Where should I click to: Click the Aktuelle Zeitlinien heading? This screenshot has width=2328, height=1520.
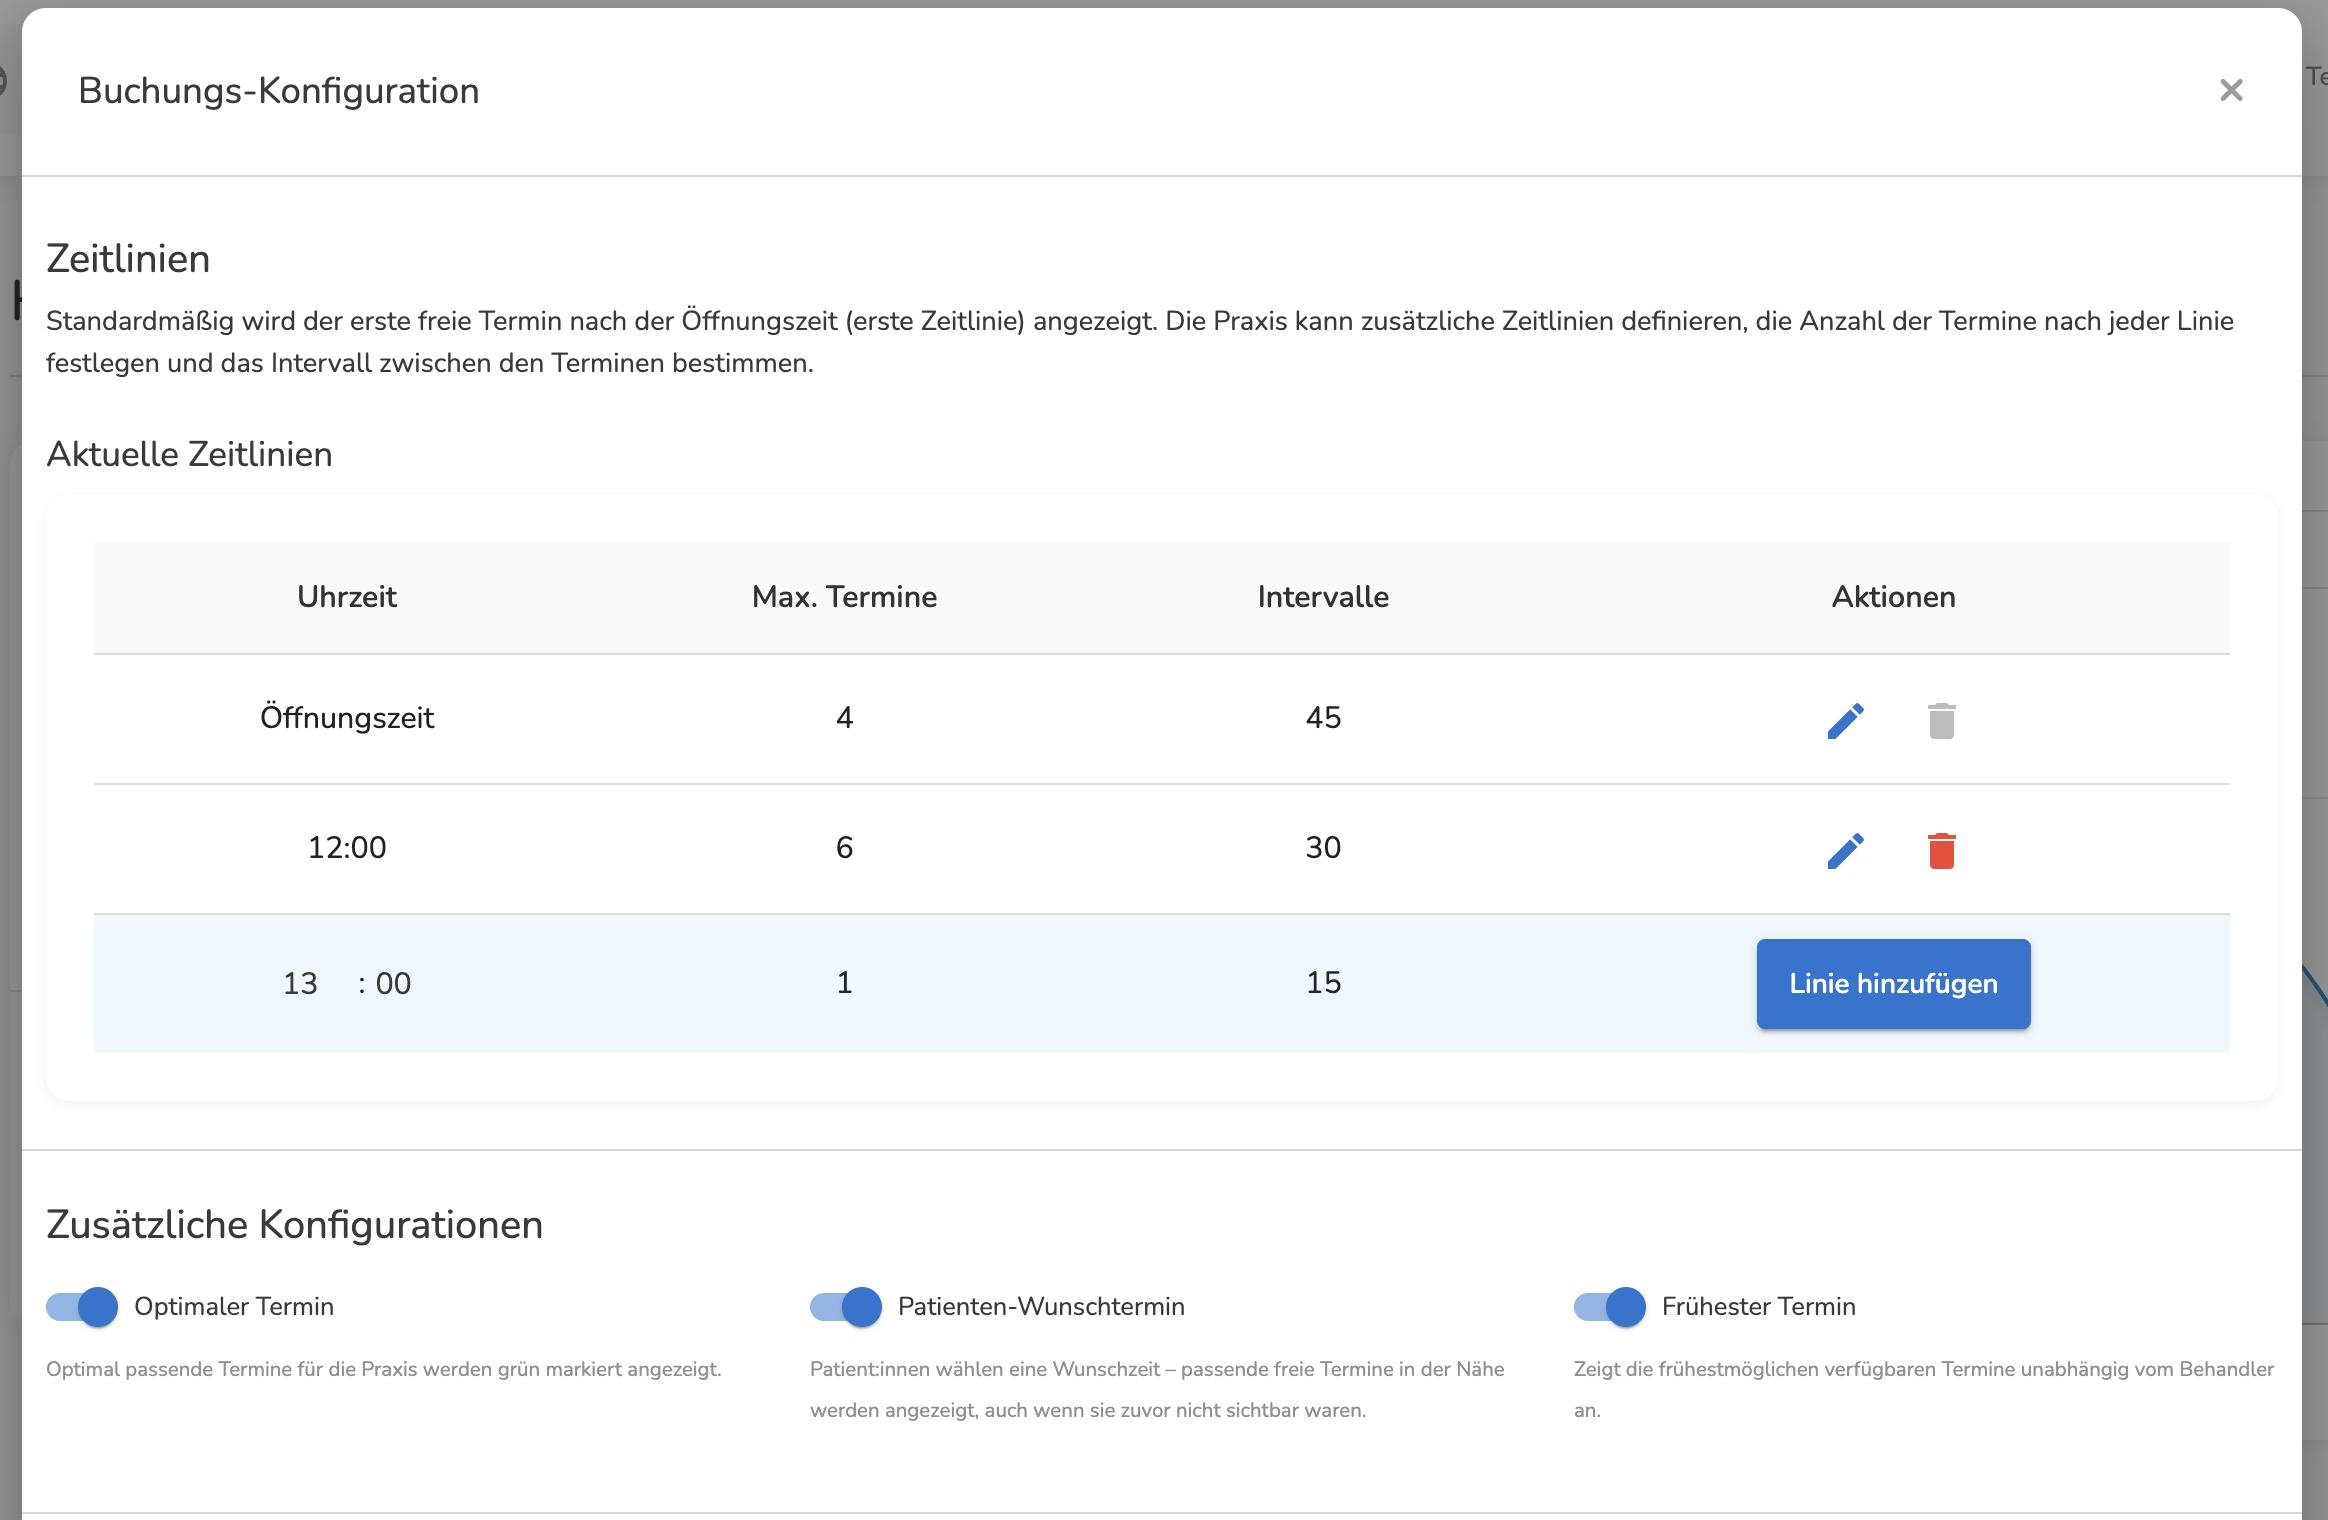tap(189, 454)
